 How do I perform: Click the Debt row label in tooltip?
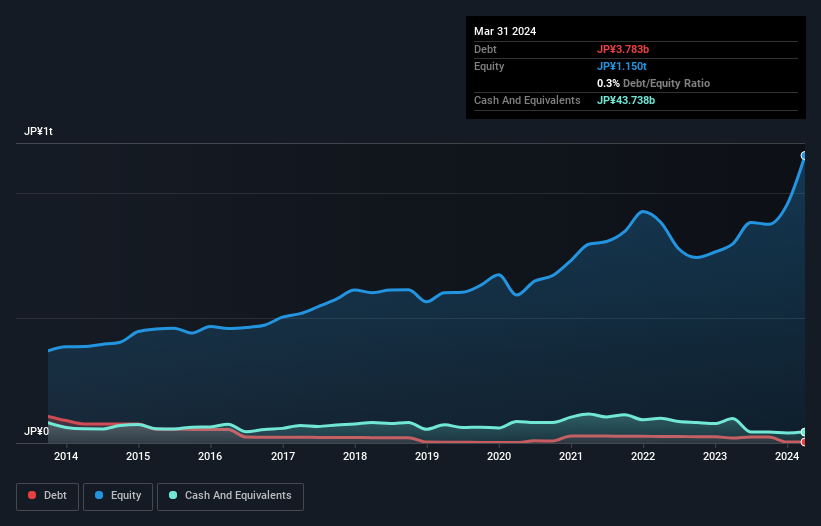coord(485,49)
